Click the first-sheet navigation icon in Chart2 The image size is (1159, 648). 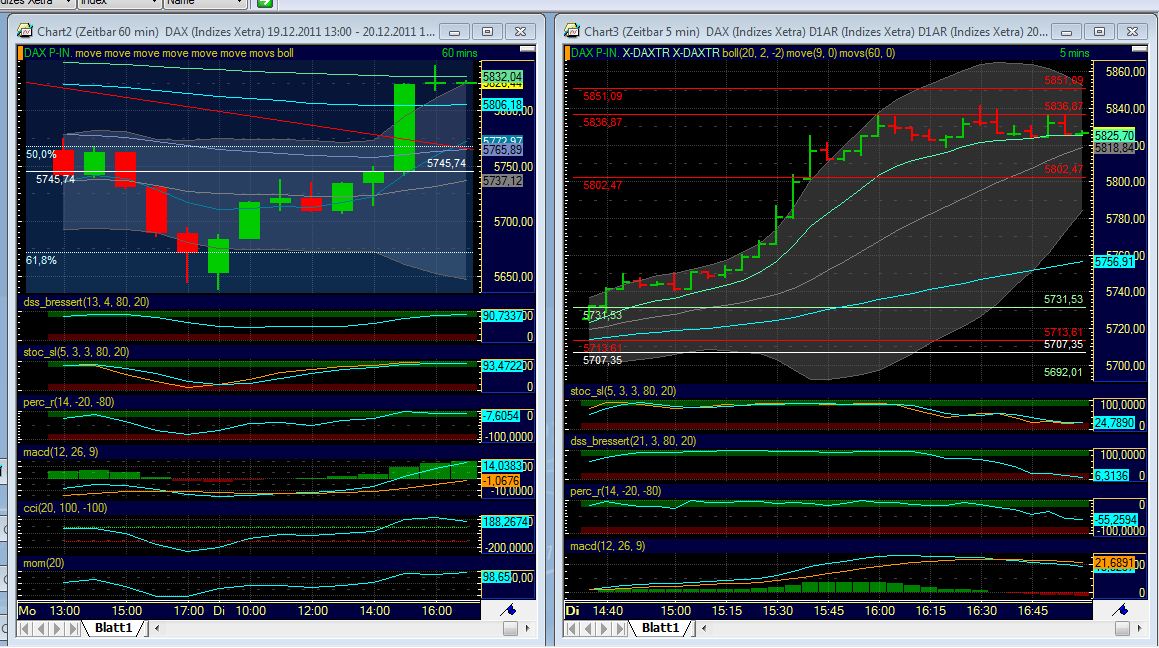[23, 629]
